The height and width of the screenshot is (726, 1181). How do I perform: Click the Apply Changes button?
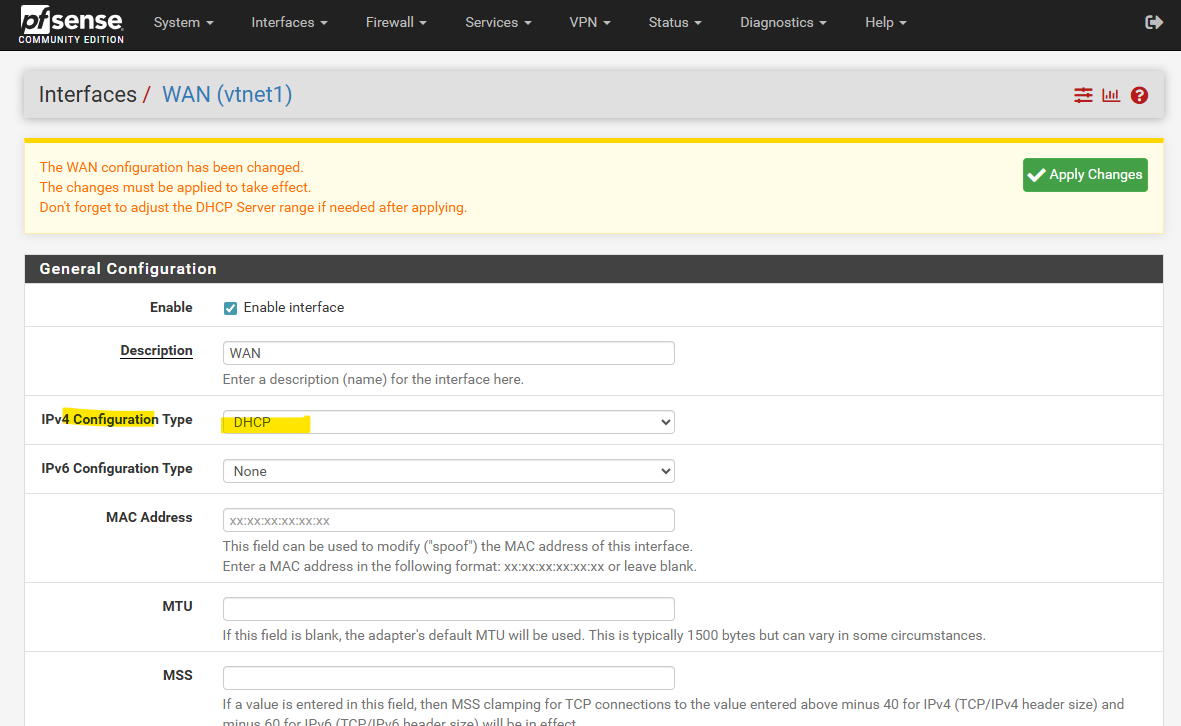tap(1085, 175)
